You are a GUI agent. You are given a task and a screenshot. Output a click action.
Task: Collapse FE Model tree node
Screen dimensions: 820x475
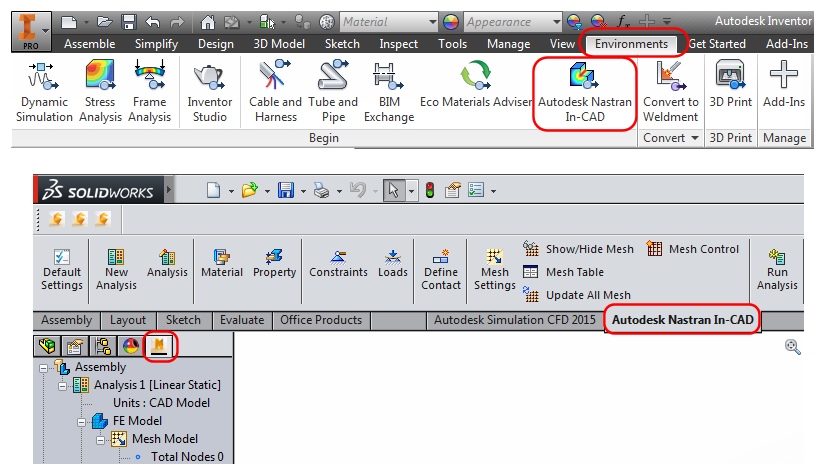pyautogui.click(x=82, y=422)
